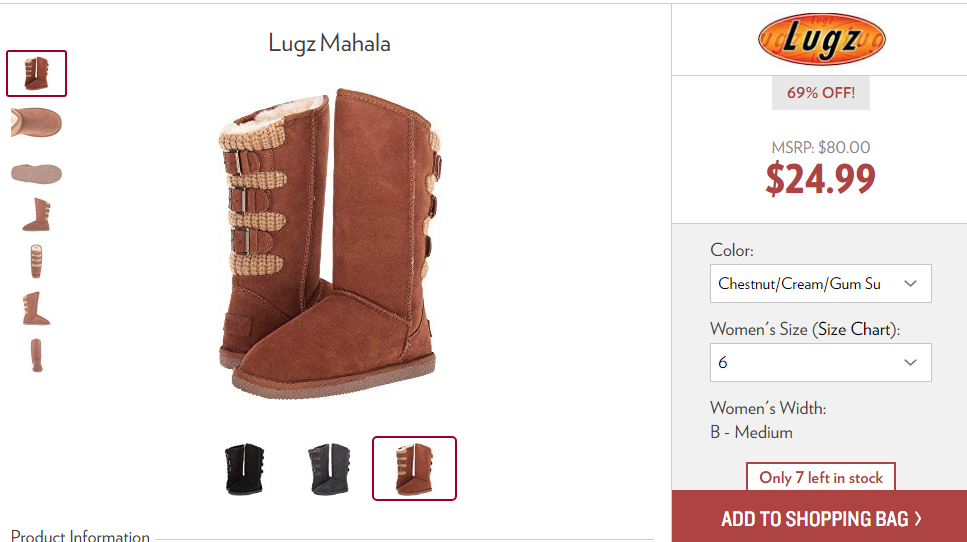967x542 pixels.
Task: Click the Only 7 left in stock label
Action: click(x=821, y=477)
